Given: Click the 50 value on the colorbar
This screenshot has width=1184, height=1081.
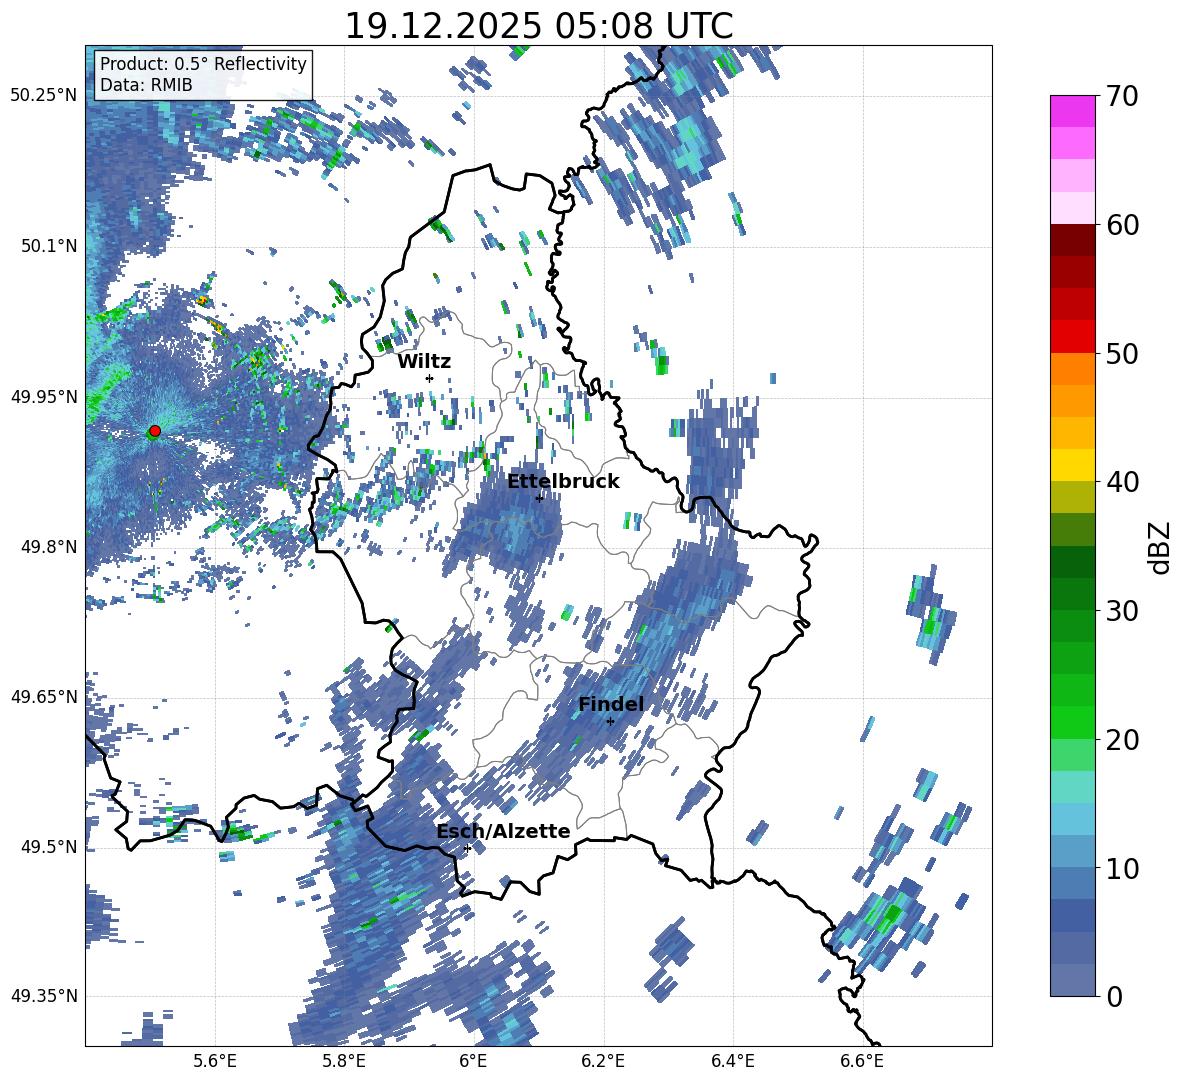Looking at the screenshot, I should (x=1122, y=353).
